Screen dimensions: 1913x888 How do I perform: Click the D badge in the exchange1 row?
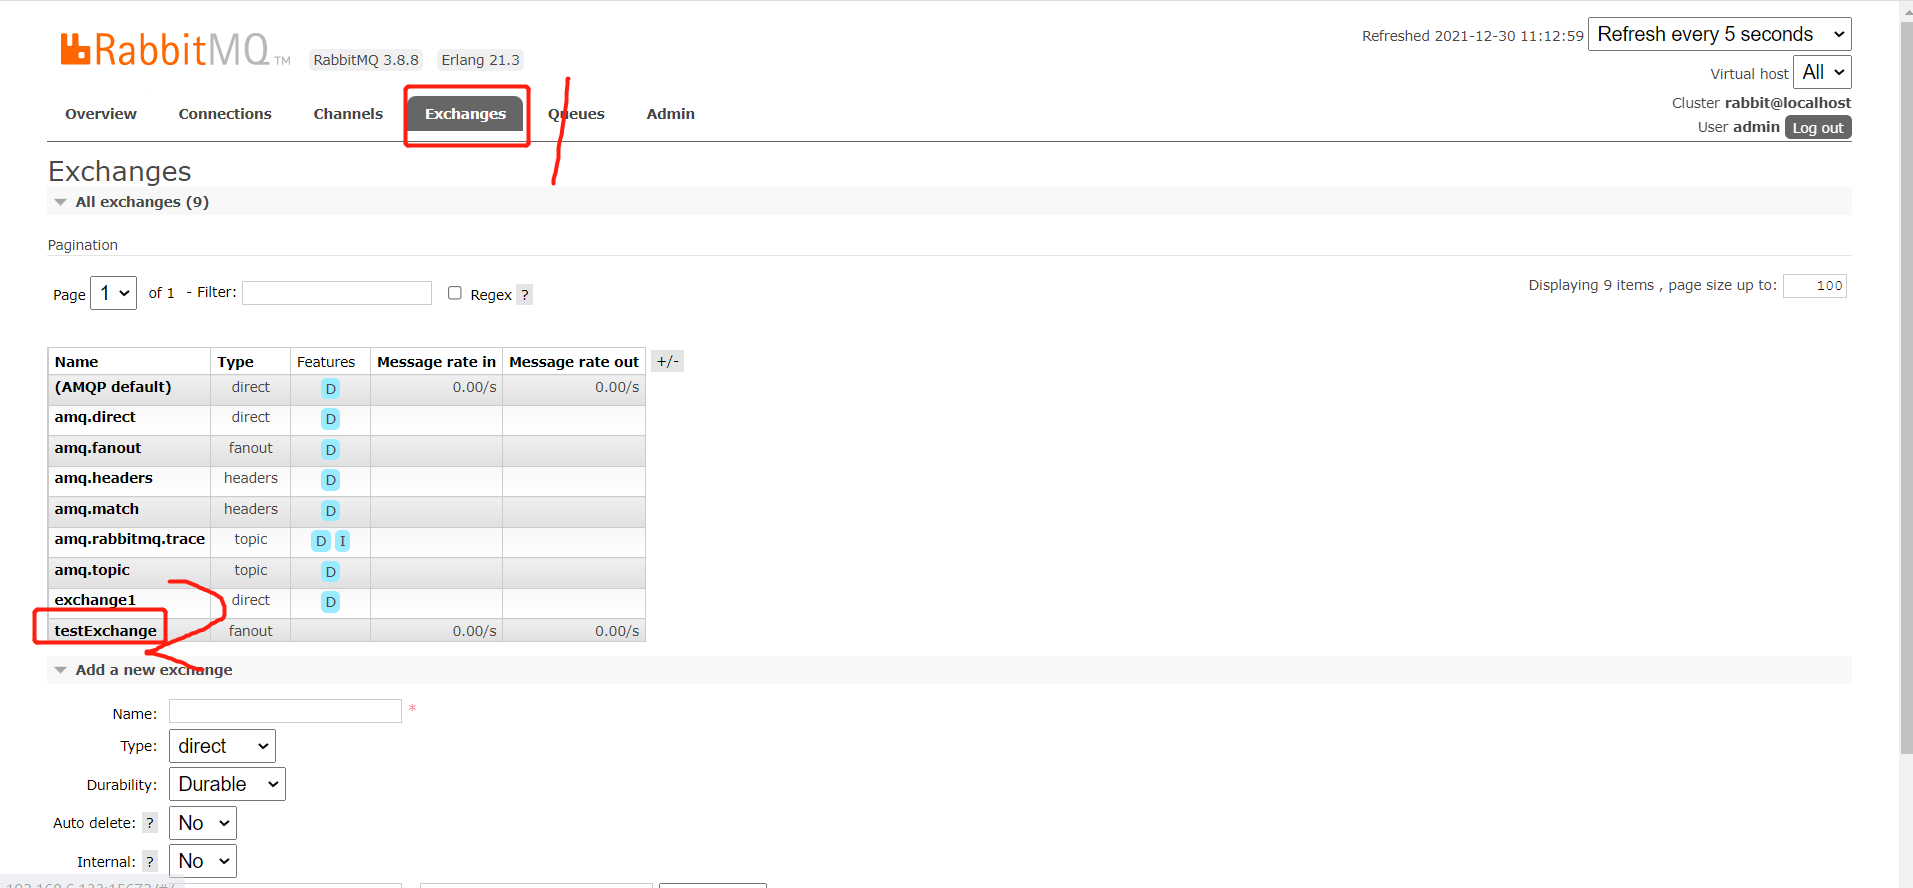(x=331, y=602)
